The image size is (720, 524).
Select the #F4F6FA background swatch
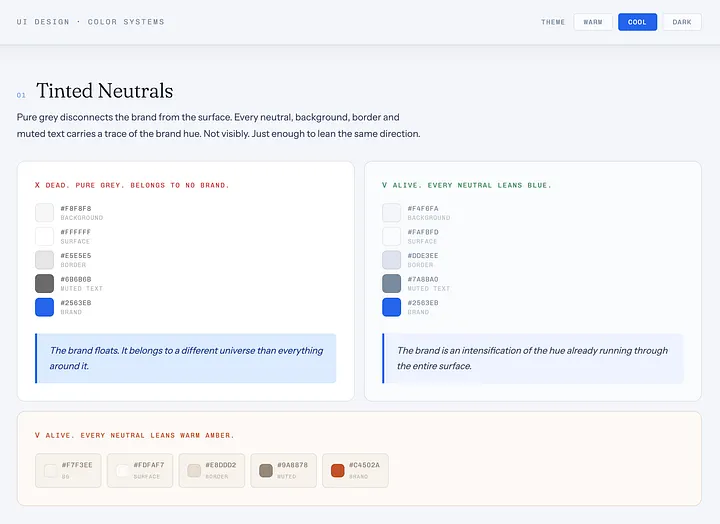392,213
